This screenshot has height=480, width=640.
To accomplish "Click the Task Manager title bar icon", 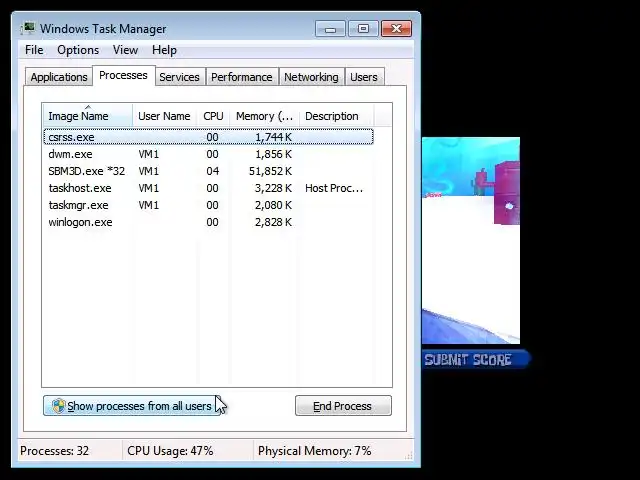I will 28,29.
